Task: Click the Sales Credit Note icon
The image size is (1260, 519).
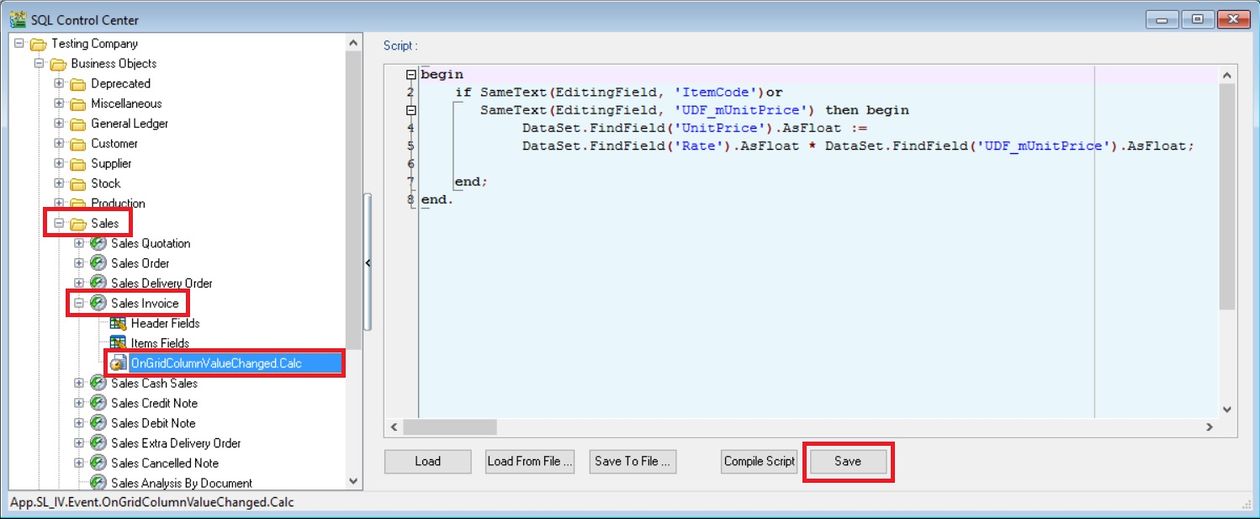Action: [98, 403]
